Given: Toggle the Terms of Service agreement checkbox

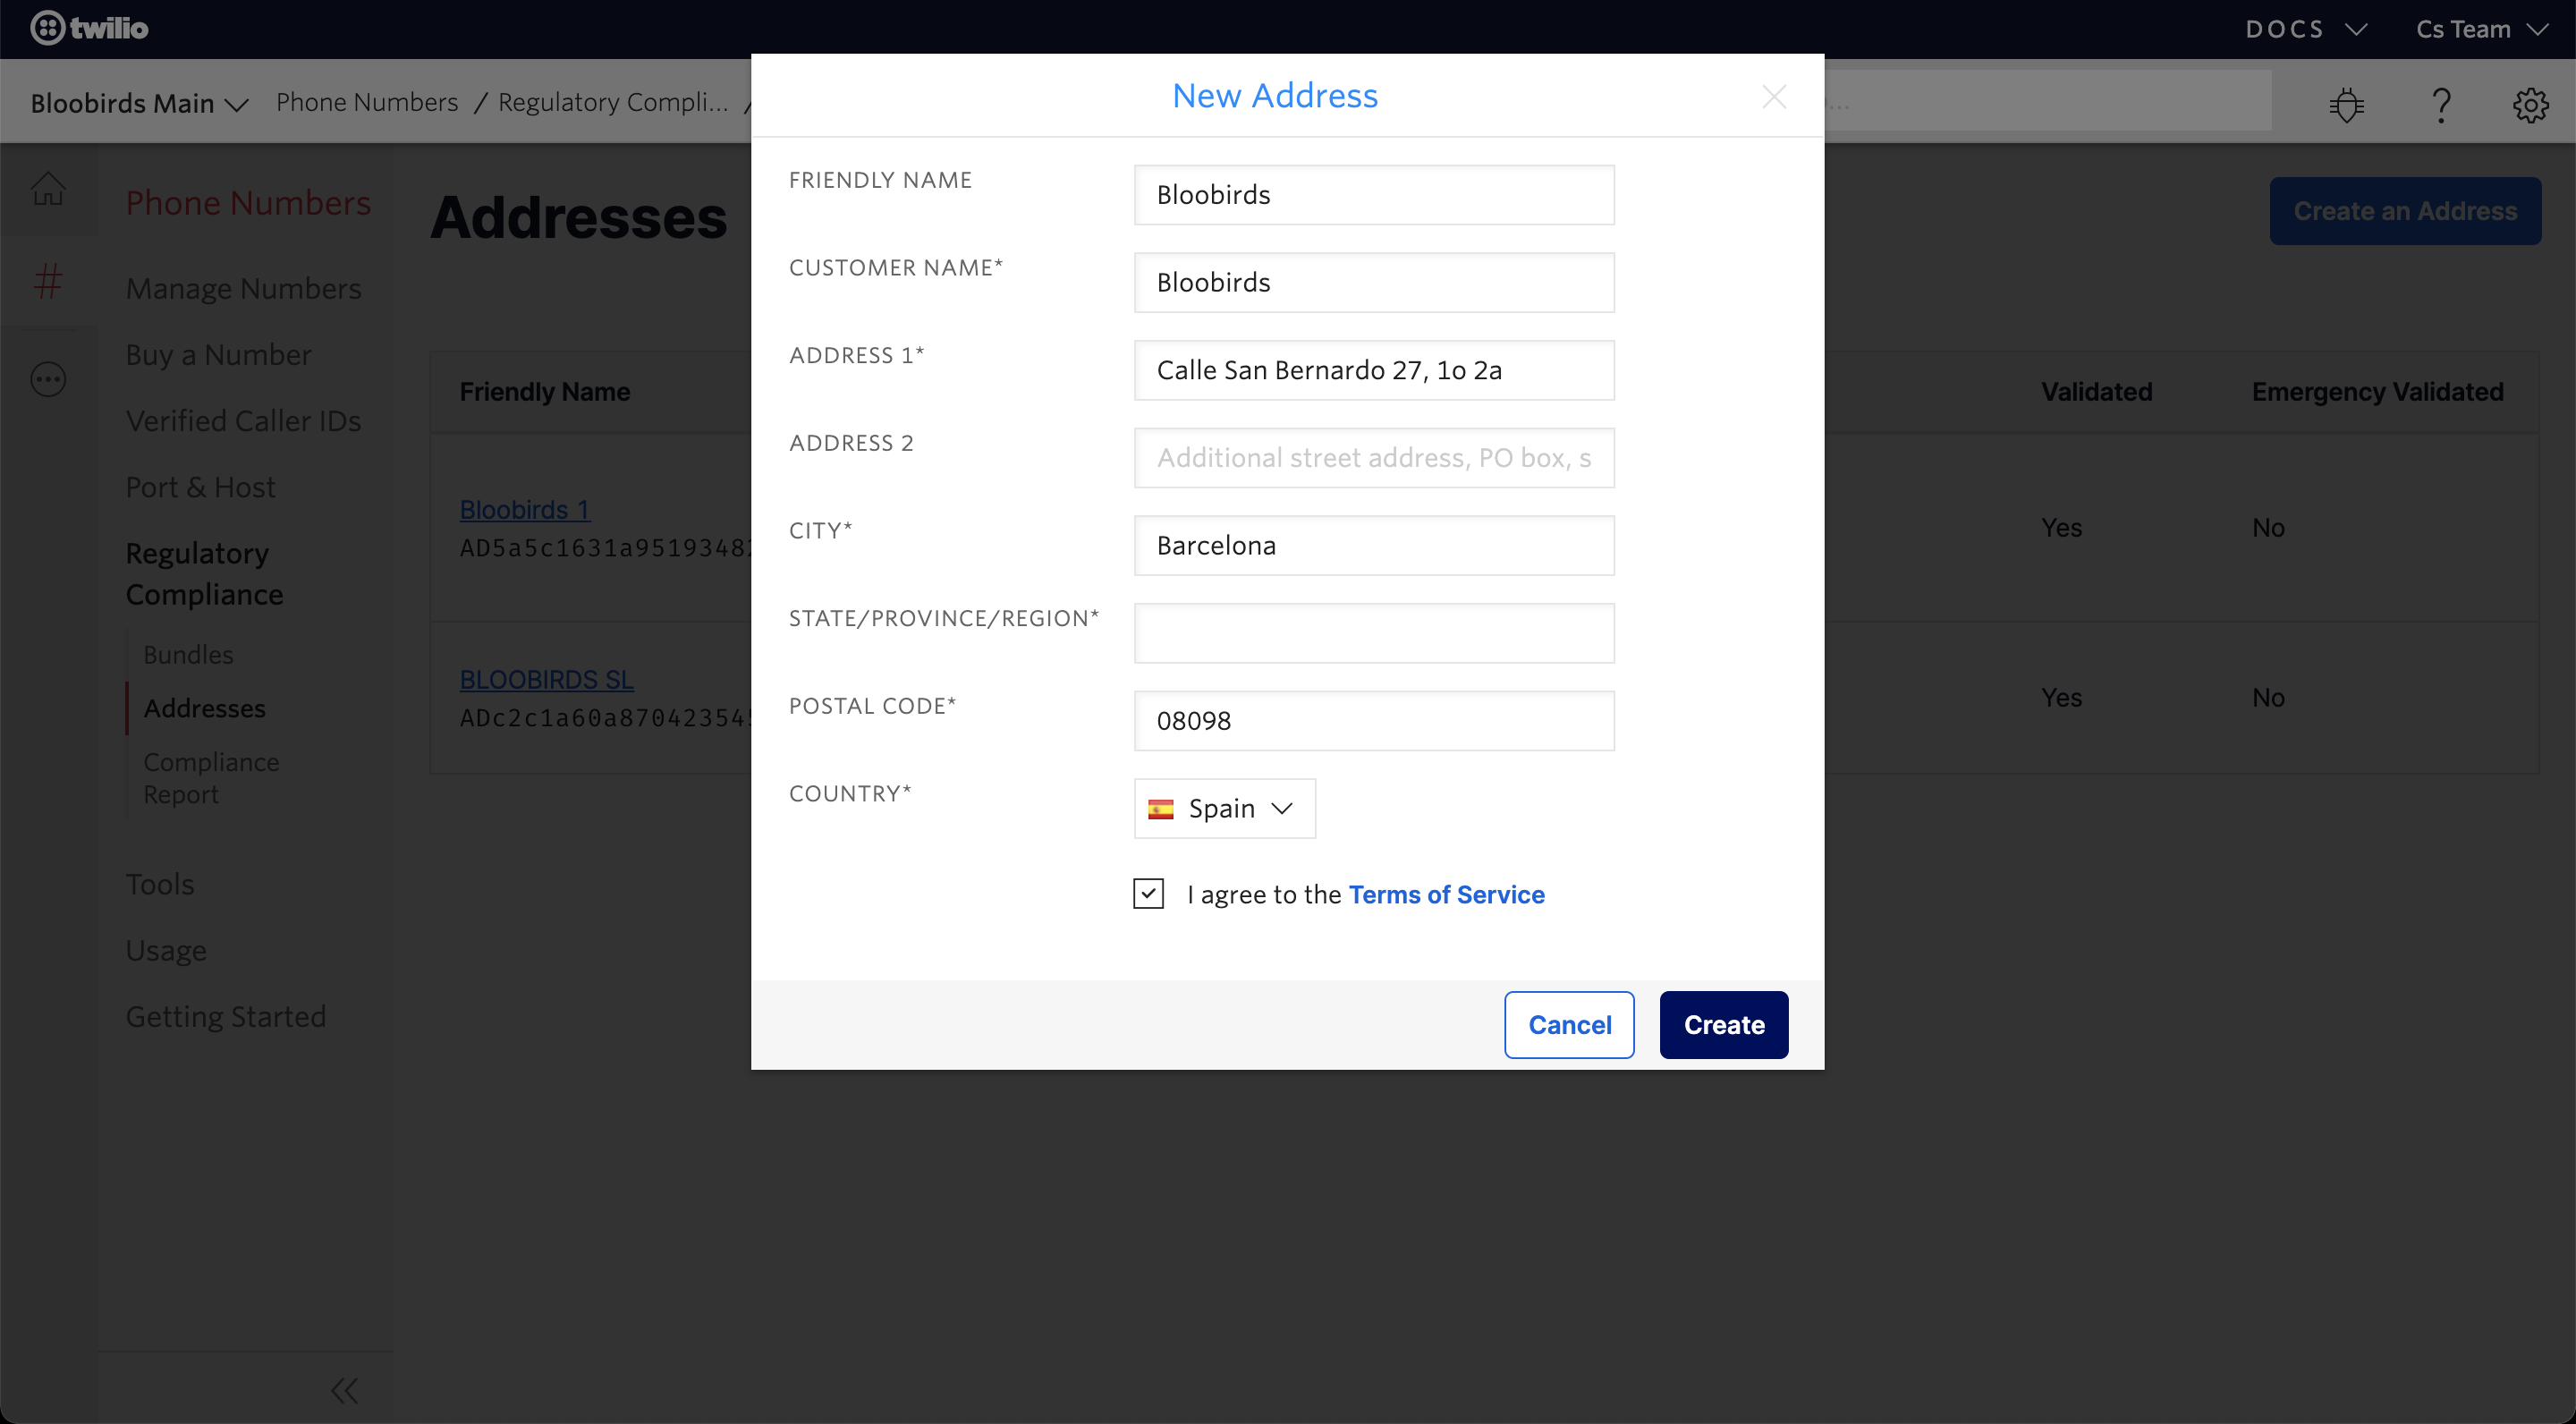Looking at the screenshot, I should [1148, 893].
